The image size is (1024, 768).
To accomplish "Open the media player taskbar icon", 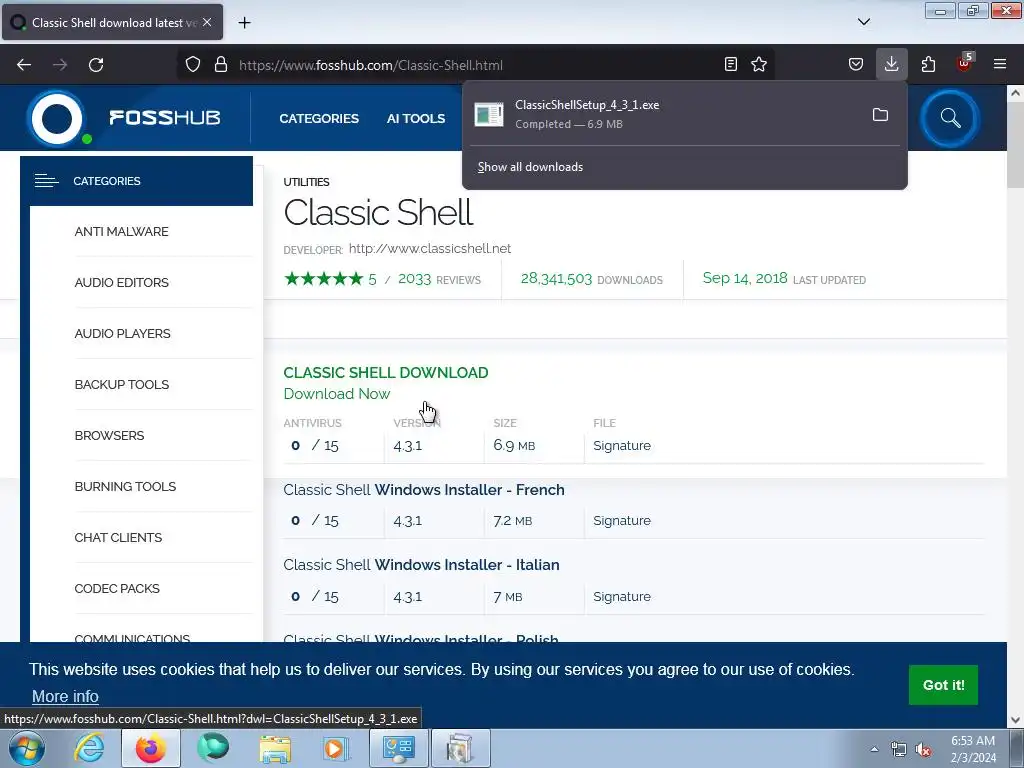I will pyautogui.click(x=336, y=748).
